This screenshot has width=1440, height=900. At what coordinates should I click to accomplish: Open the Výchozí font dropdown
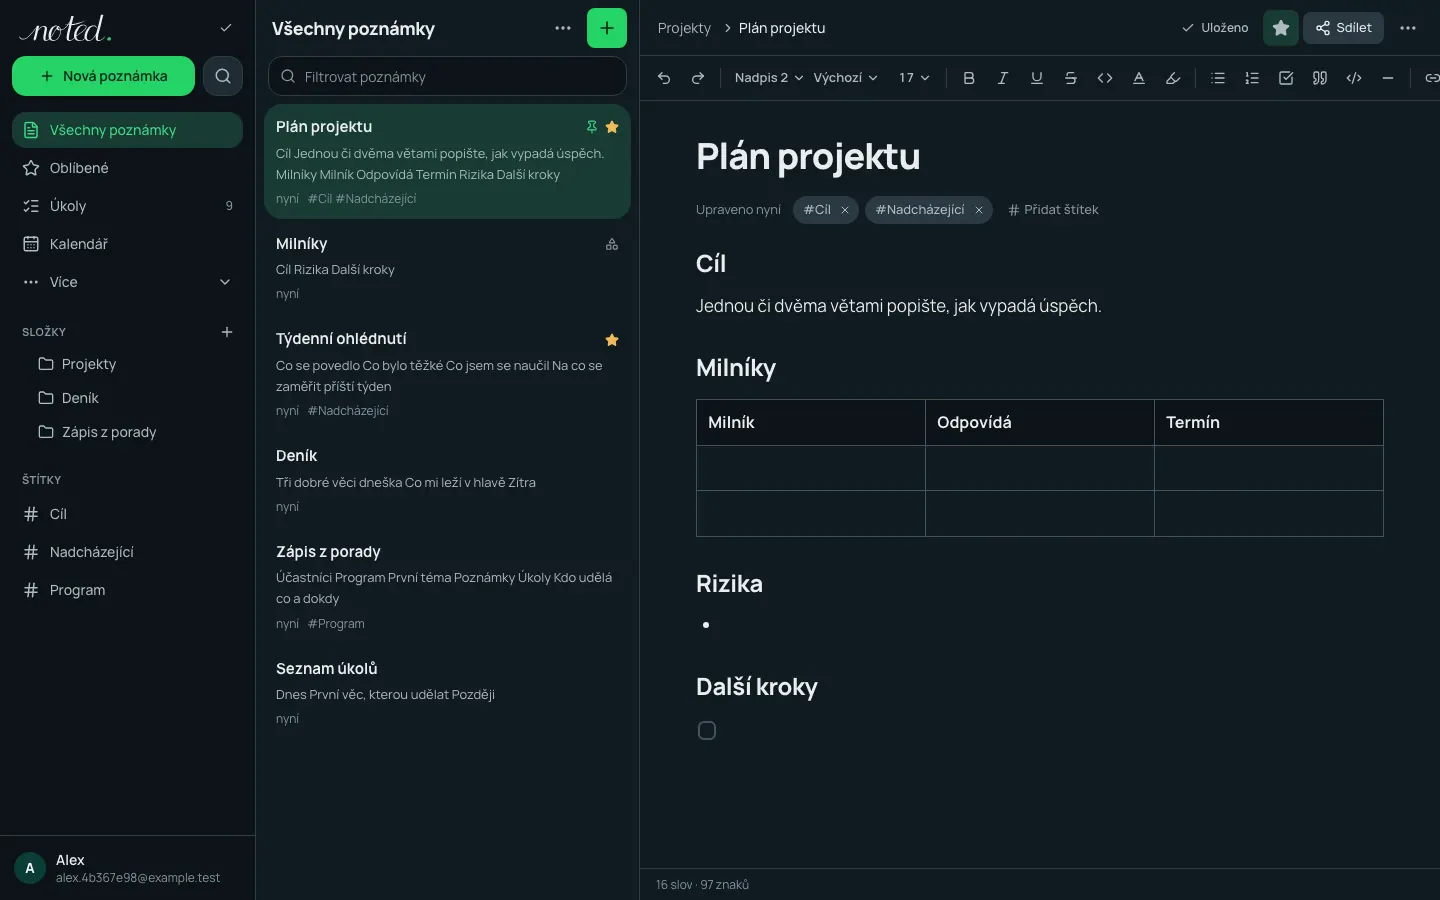pyautogui.click(x=845, y=78)
